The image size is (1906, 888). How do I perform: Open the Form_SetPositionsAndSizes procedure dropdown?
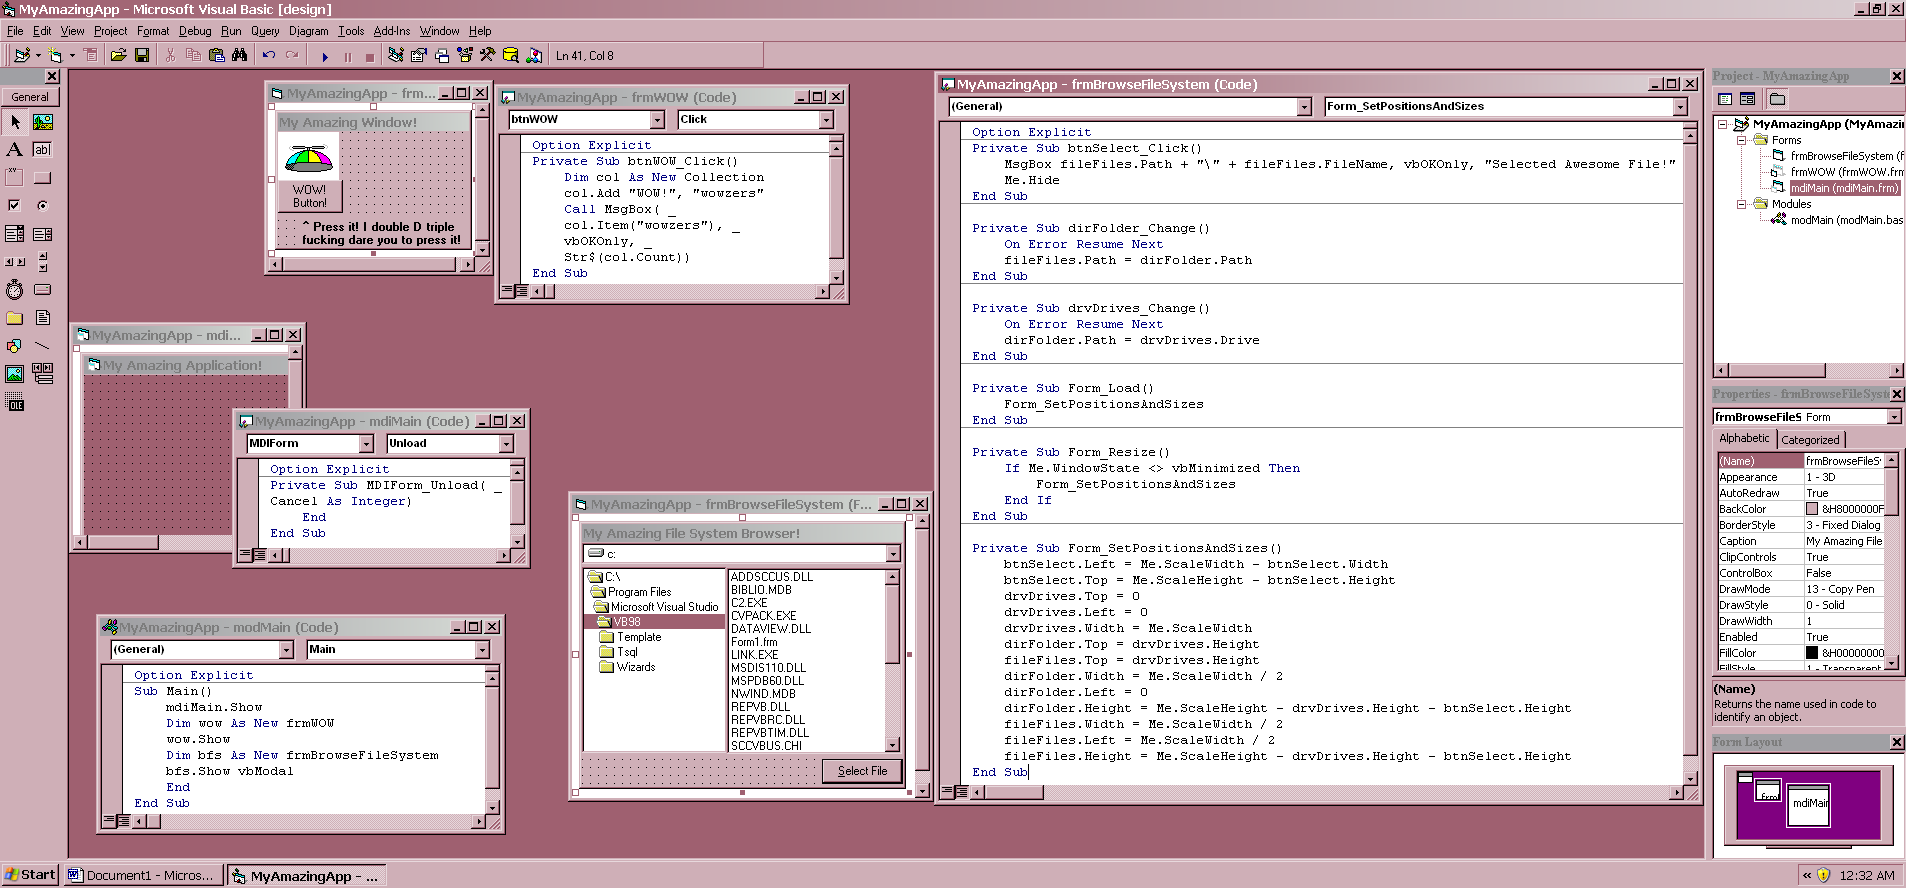(x=1680, y=107)
